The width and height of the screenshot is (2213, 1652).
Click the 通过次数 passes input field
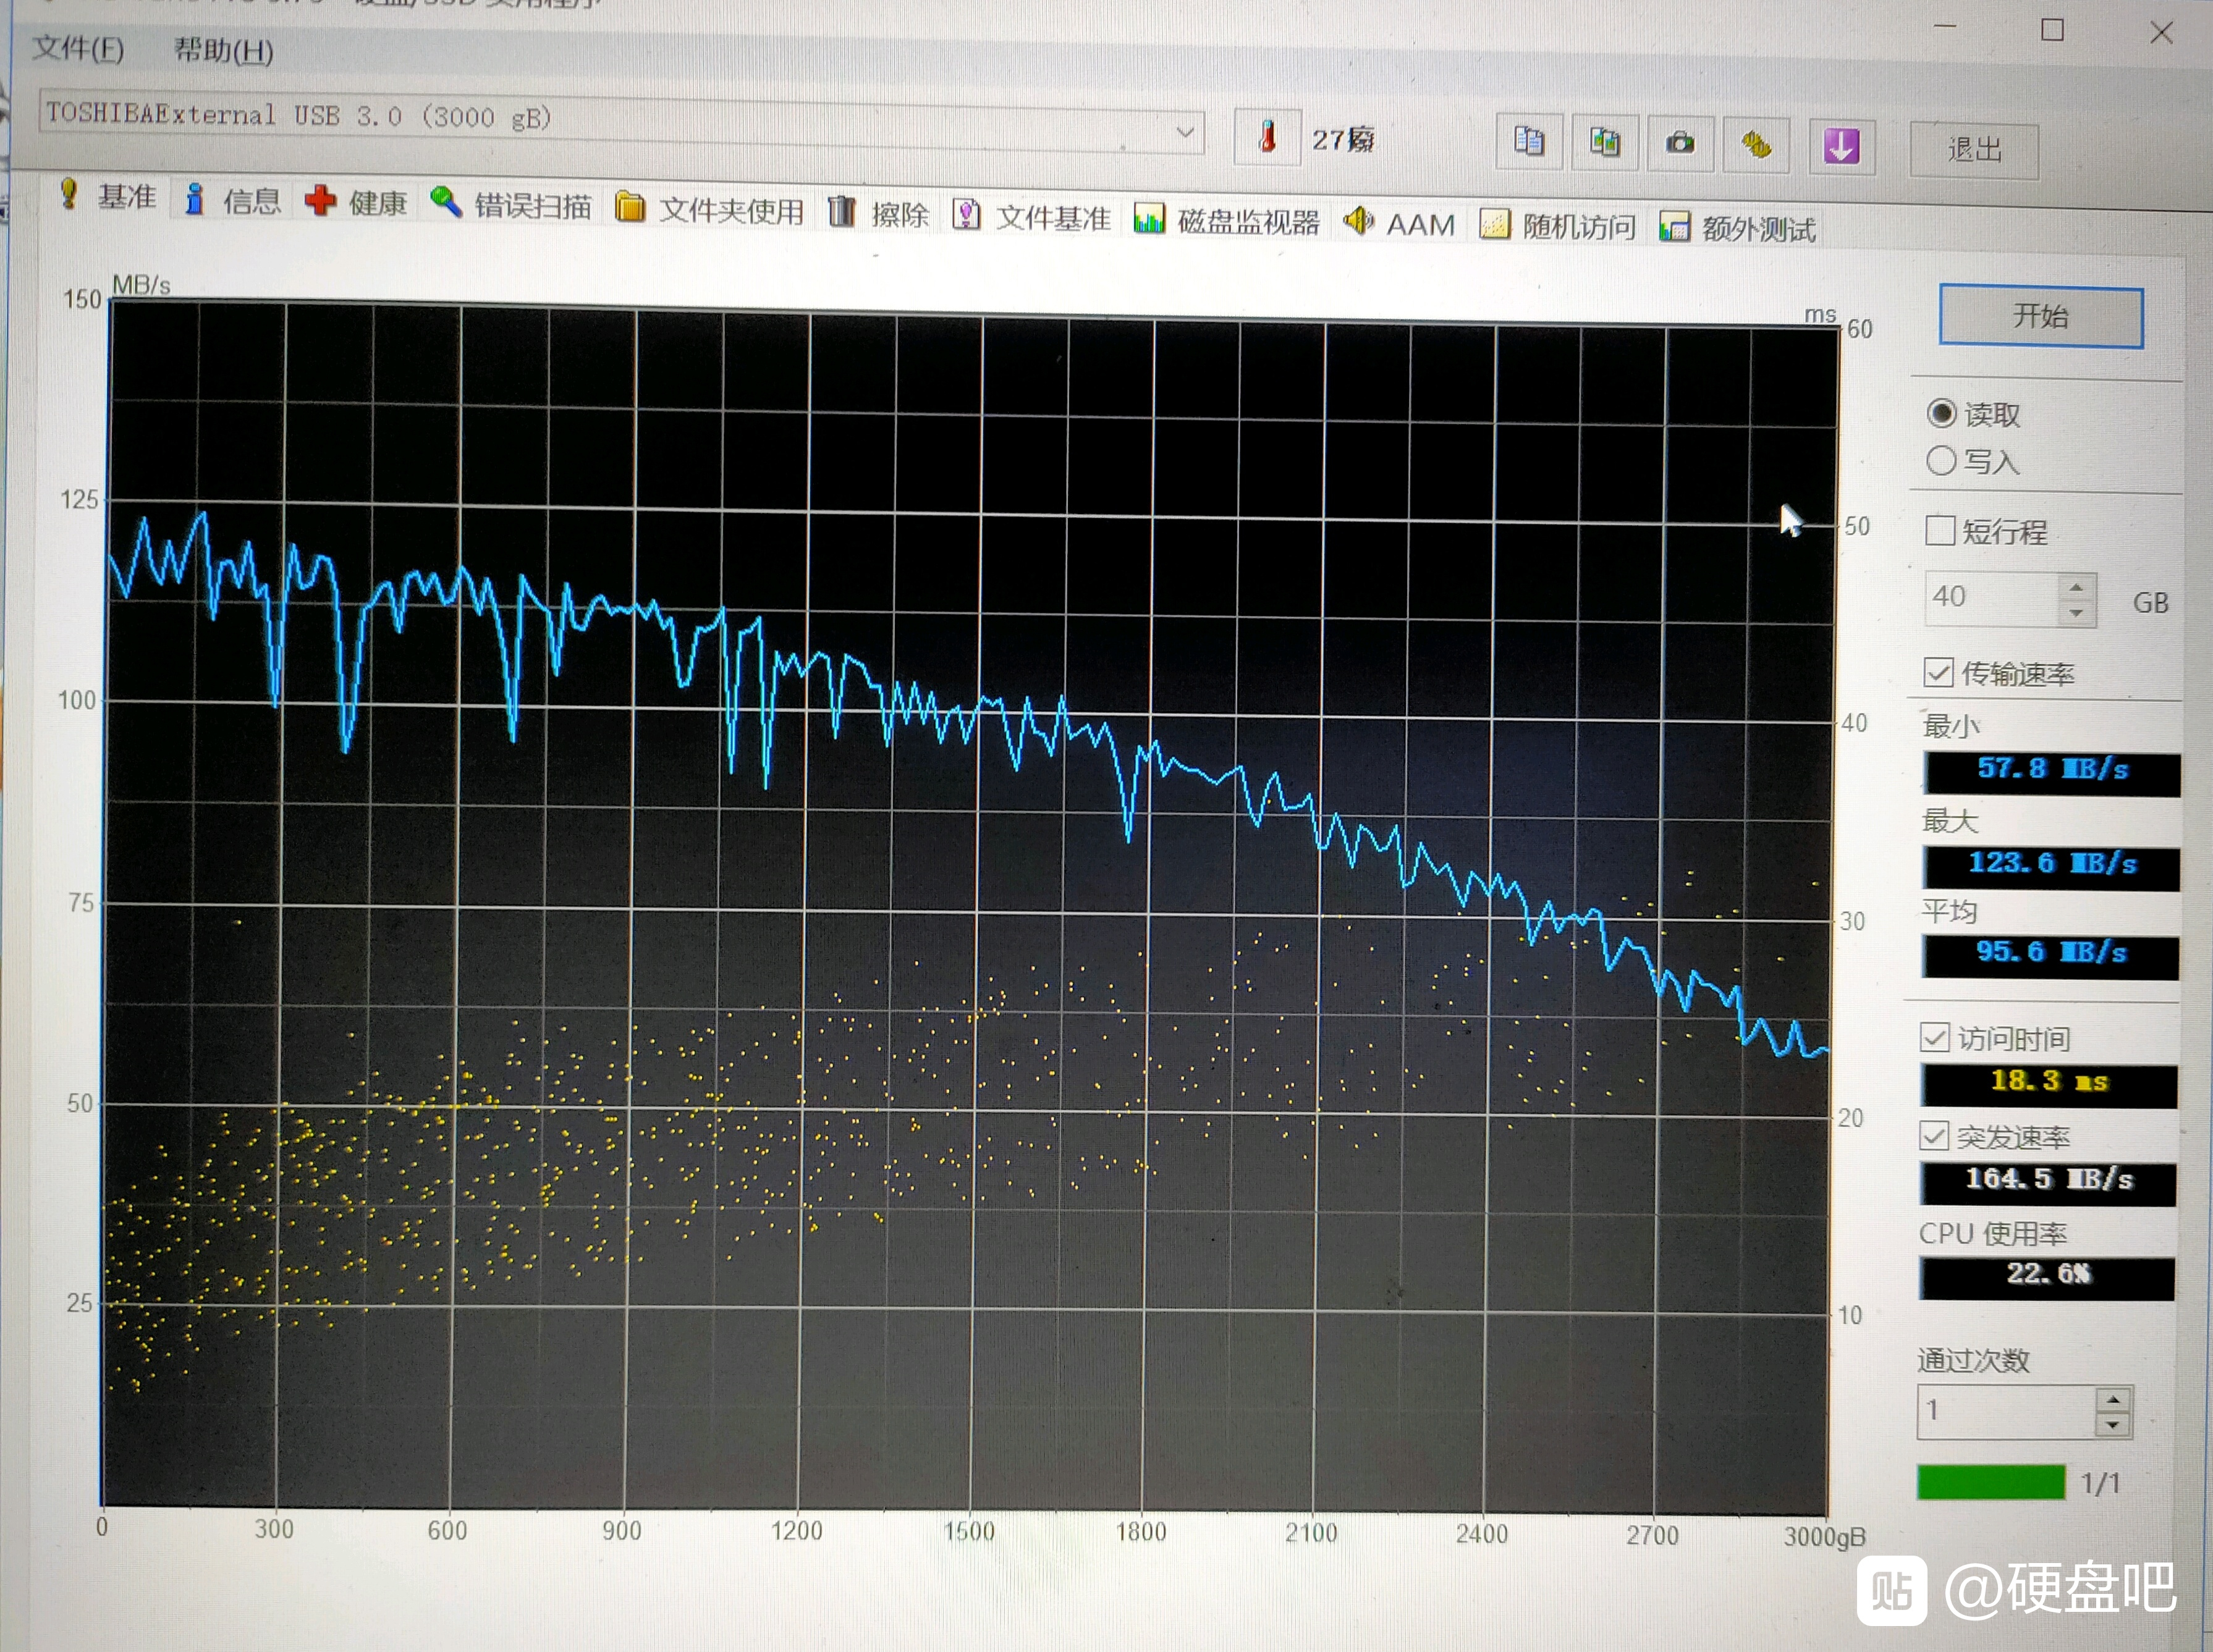tap(2006, 1411)
